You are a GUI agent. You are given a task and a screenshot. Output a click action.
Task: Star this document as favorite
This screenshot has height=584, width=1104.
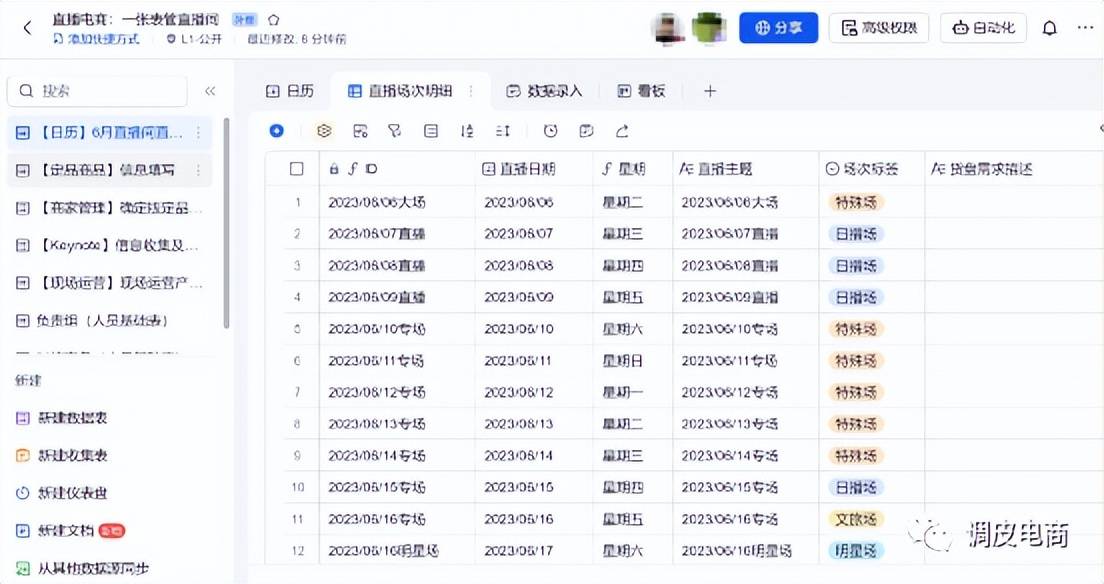tap(274, 20)
